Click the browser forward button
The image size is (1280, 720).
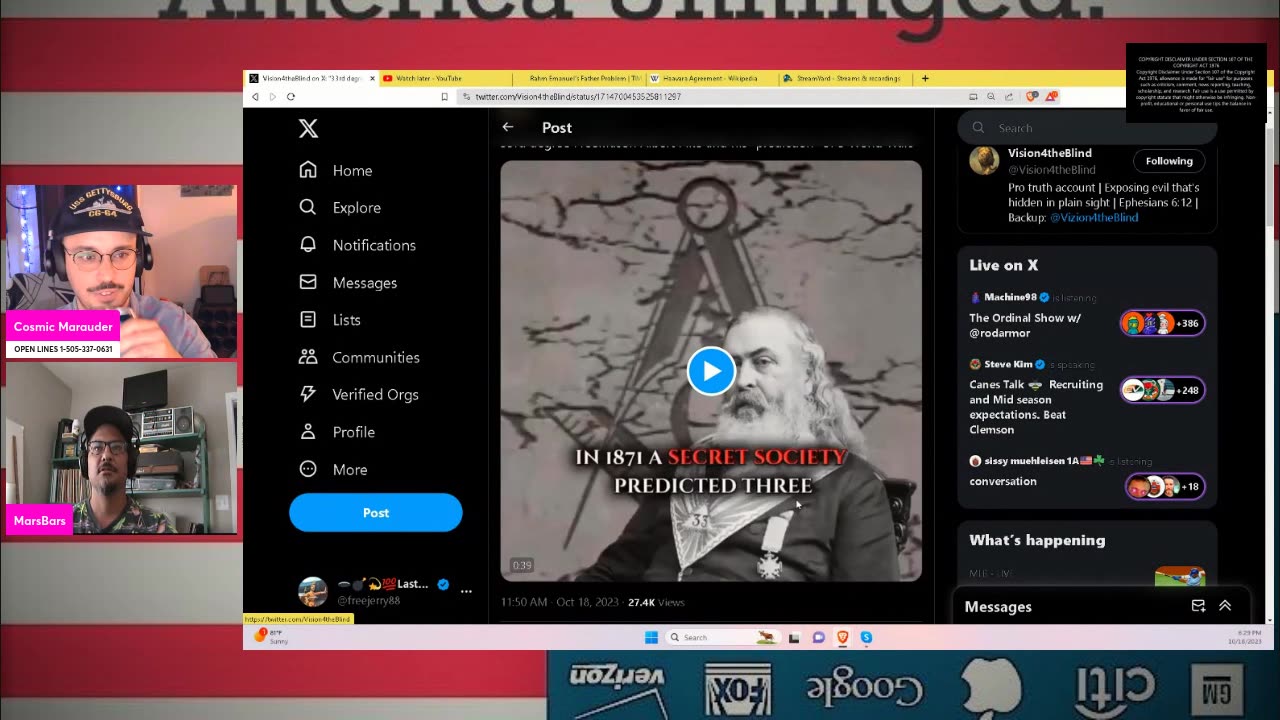272,97
